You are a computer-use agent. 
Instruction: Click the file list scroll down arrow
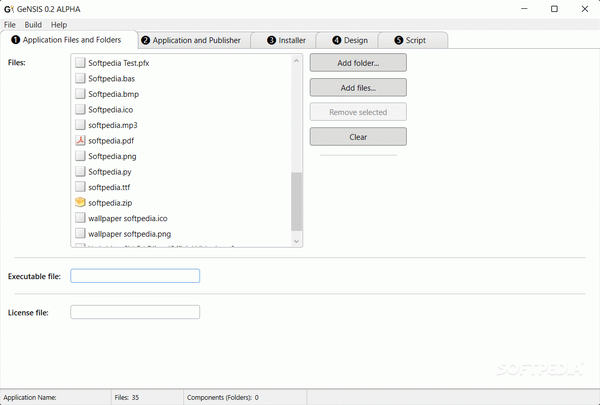[296, 241]
